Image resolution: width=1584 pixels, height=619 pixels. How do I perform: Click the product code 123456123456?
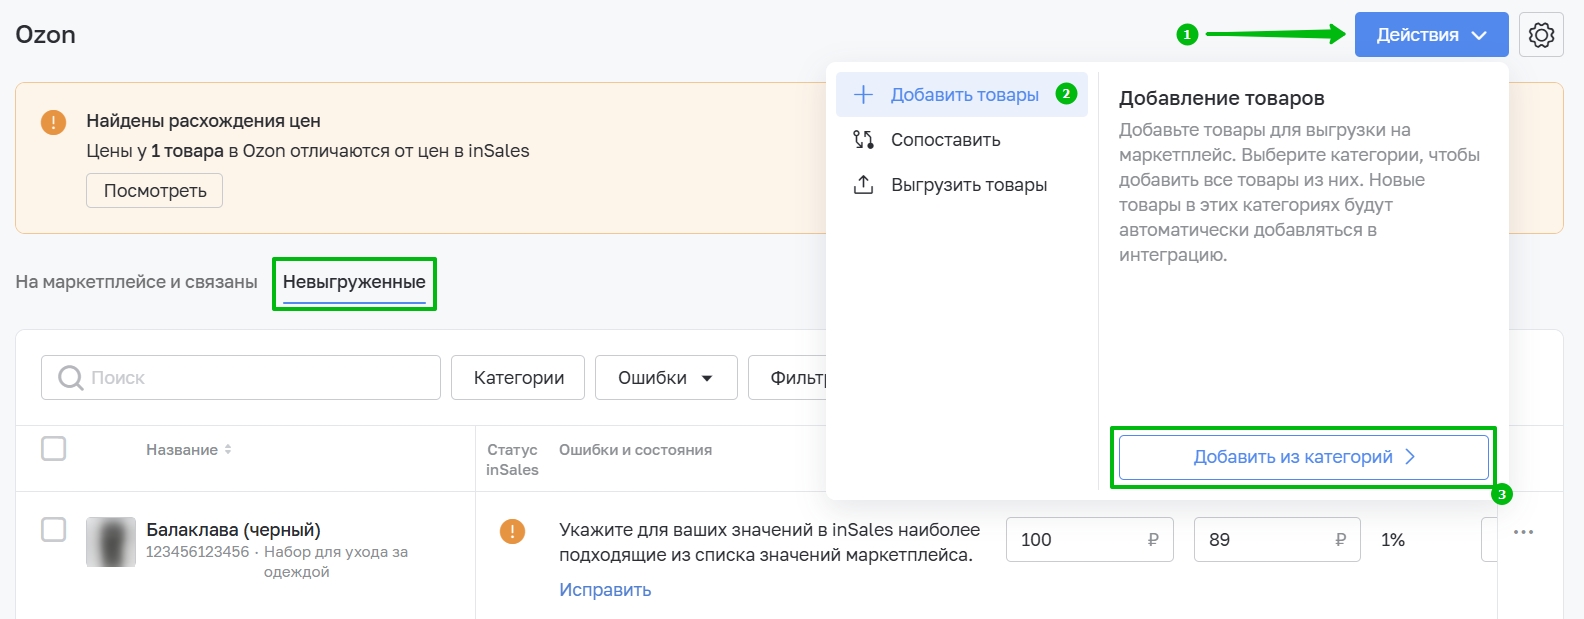[198, 552]
